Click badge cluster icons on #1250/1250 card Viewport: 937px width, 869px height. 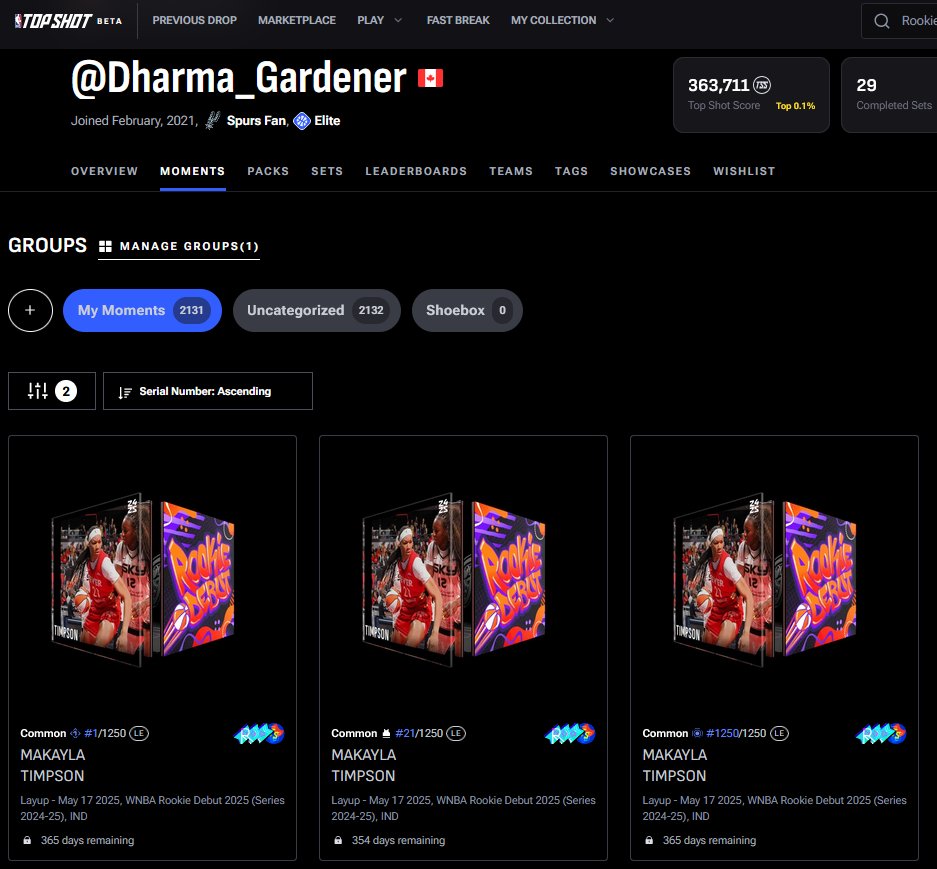coord(881,733)
